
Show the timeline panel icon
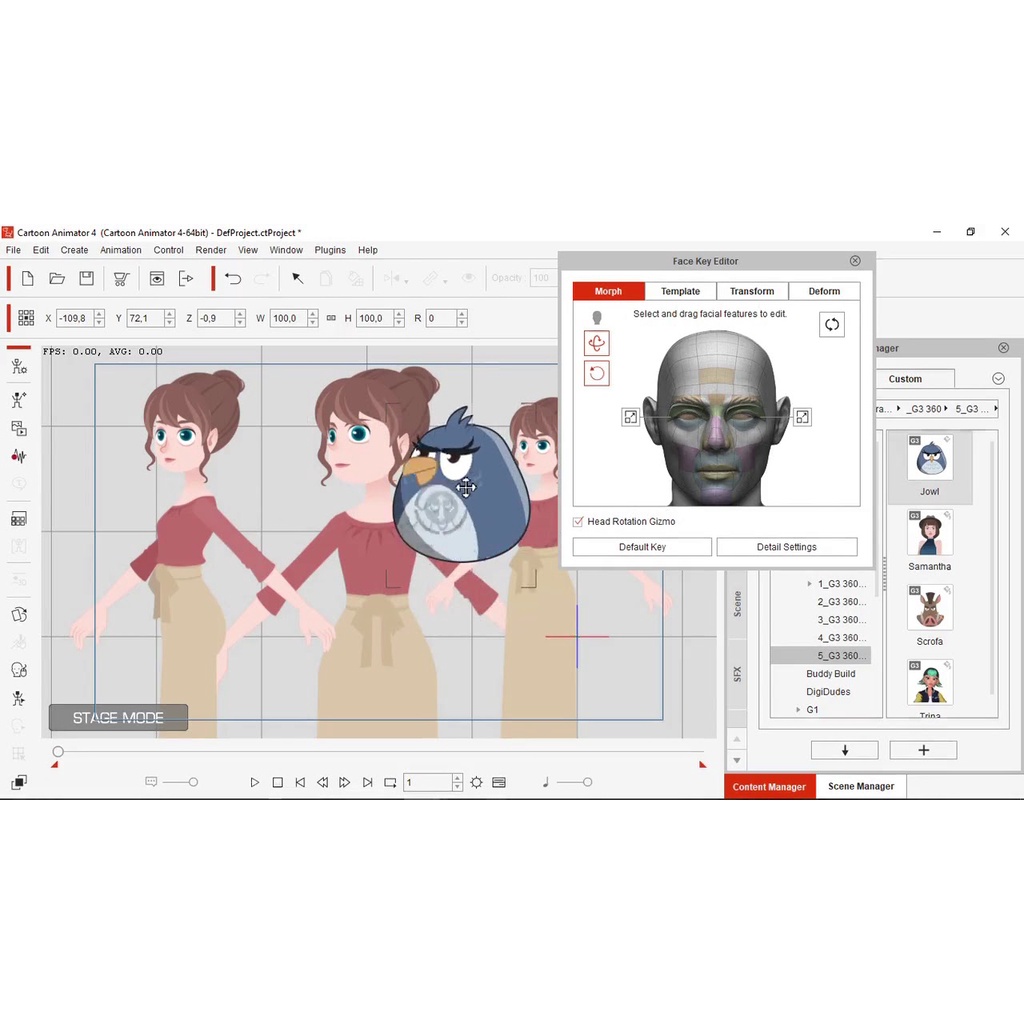tap(499, 782)
